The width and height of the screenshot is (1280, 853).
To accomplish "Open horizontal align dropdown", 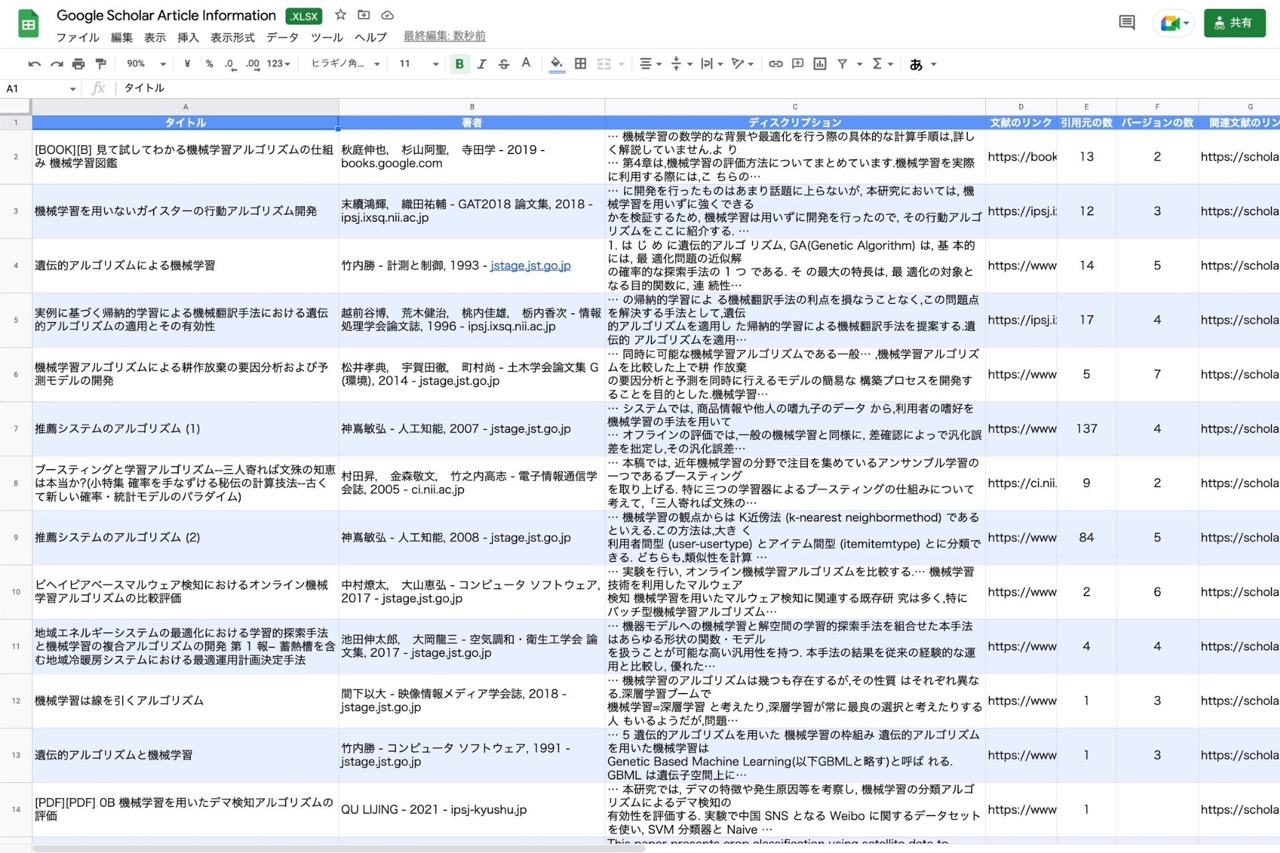I will pyautogui.click(x=650, y=64).
